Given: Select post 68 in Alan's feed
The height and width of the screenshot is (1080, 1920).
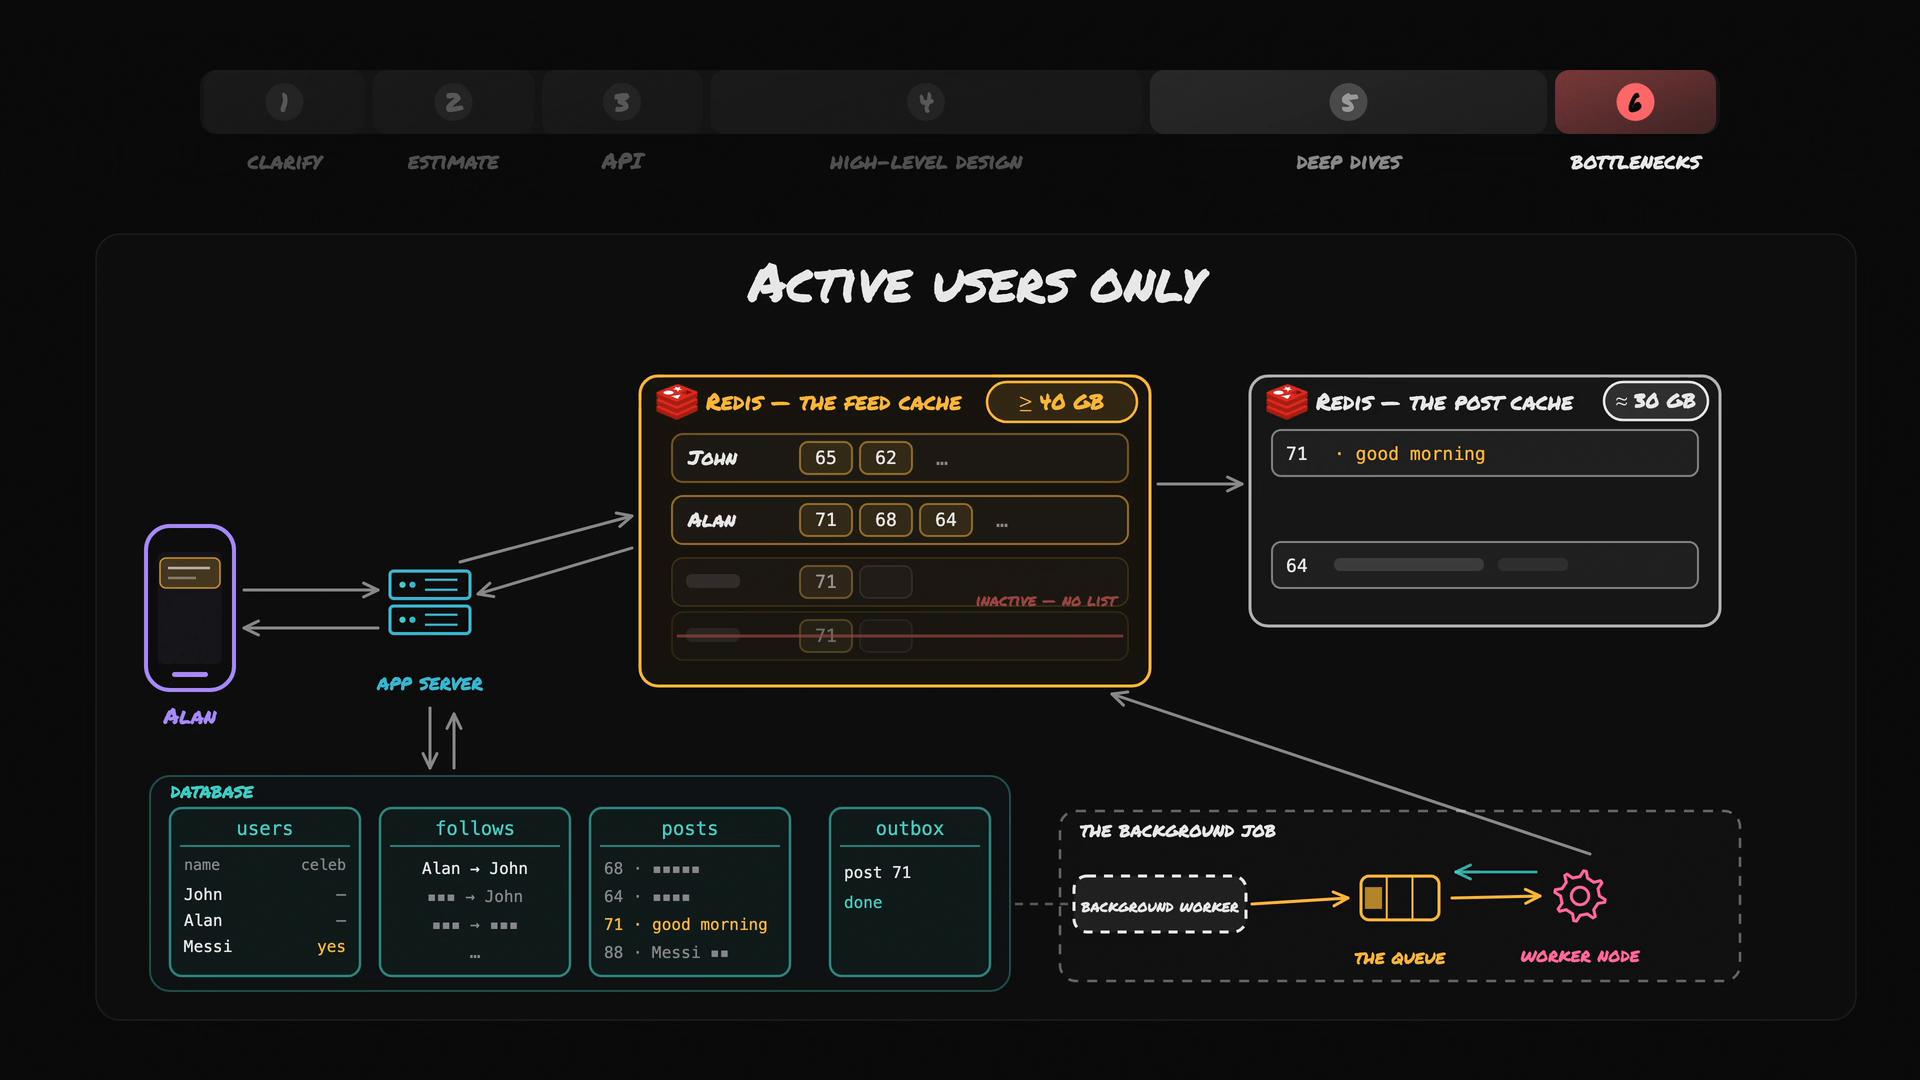Looking at the screenshot, I should click(x=886, y=520).
